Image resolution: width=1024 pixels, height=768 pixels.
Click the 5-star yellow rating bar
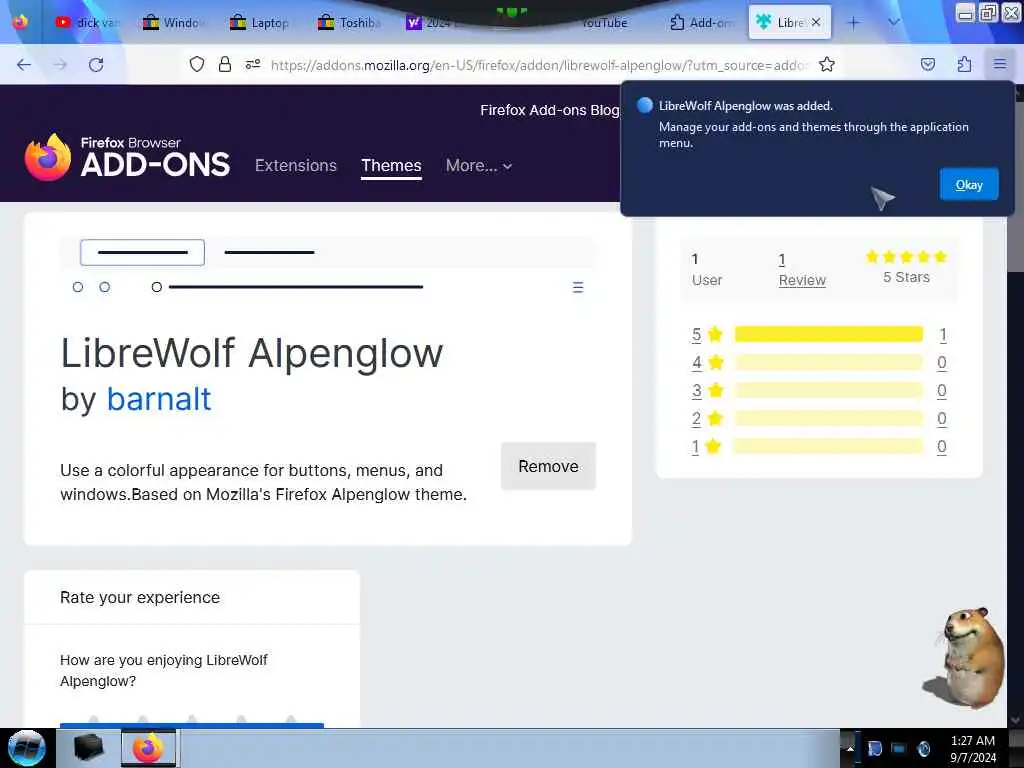click(x=829, y=334)
